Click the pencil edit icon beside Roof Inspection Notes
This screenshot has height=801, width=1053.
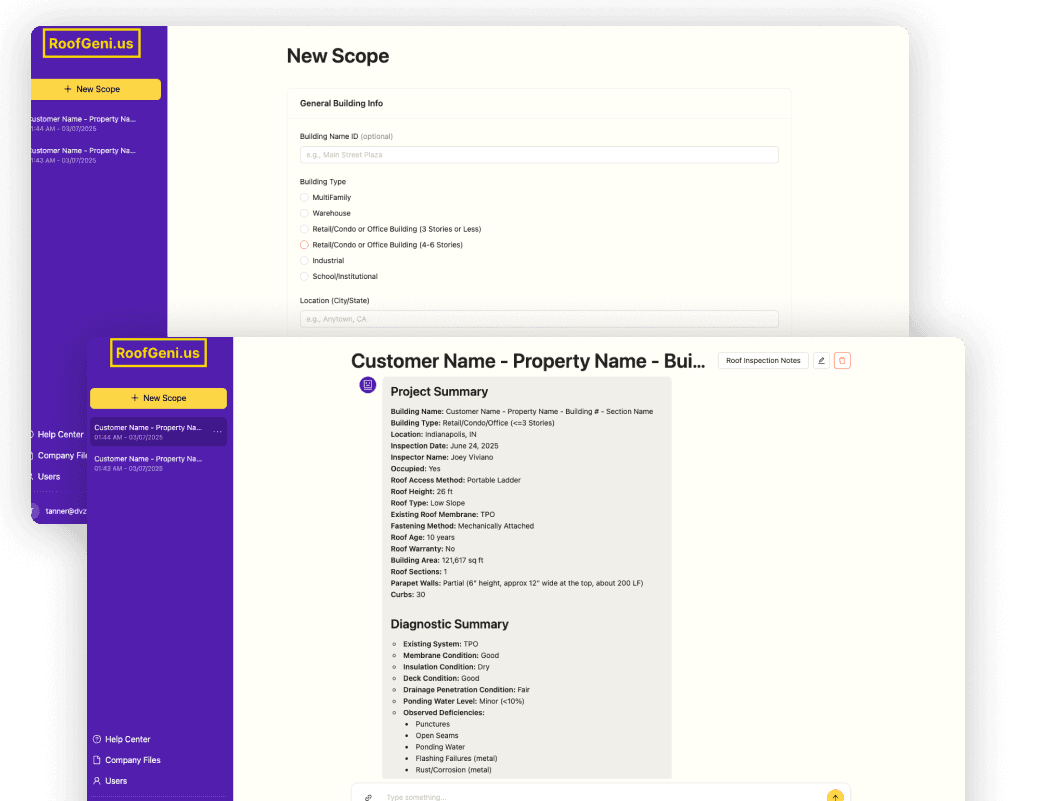[x=821, y=361]
